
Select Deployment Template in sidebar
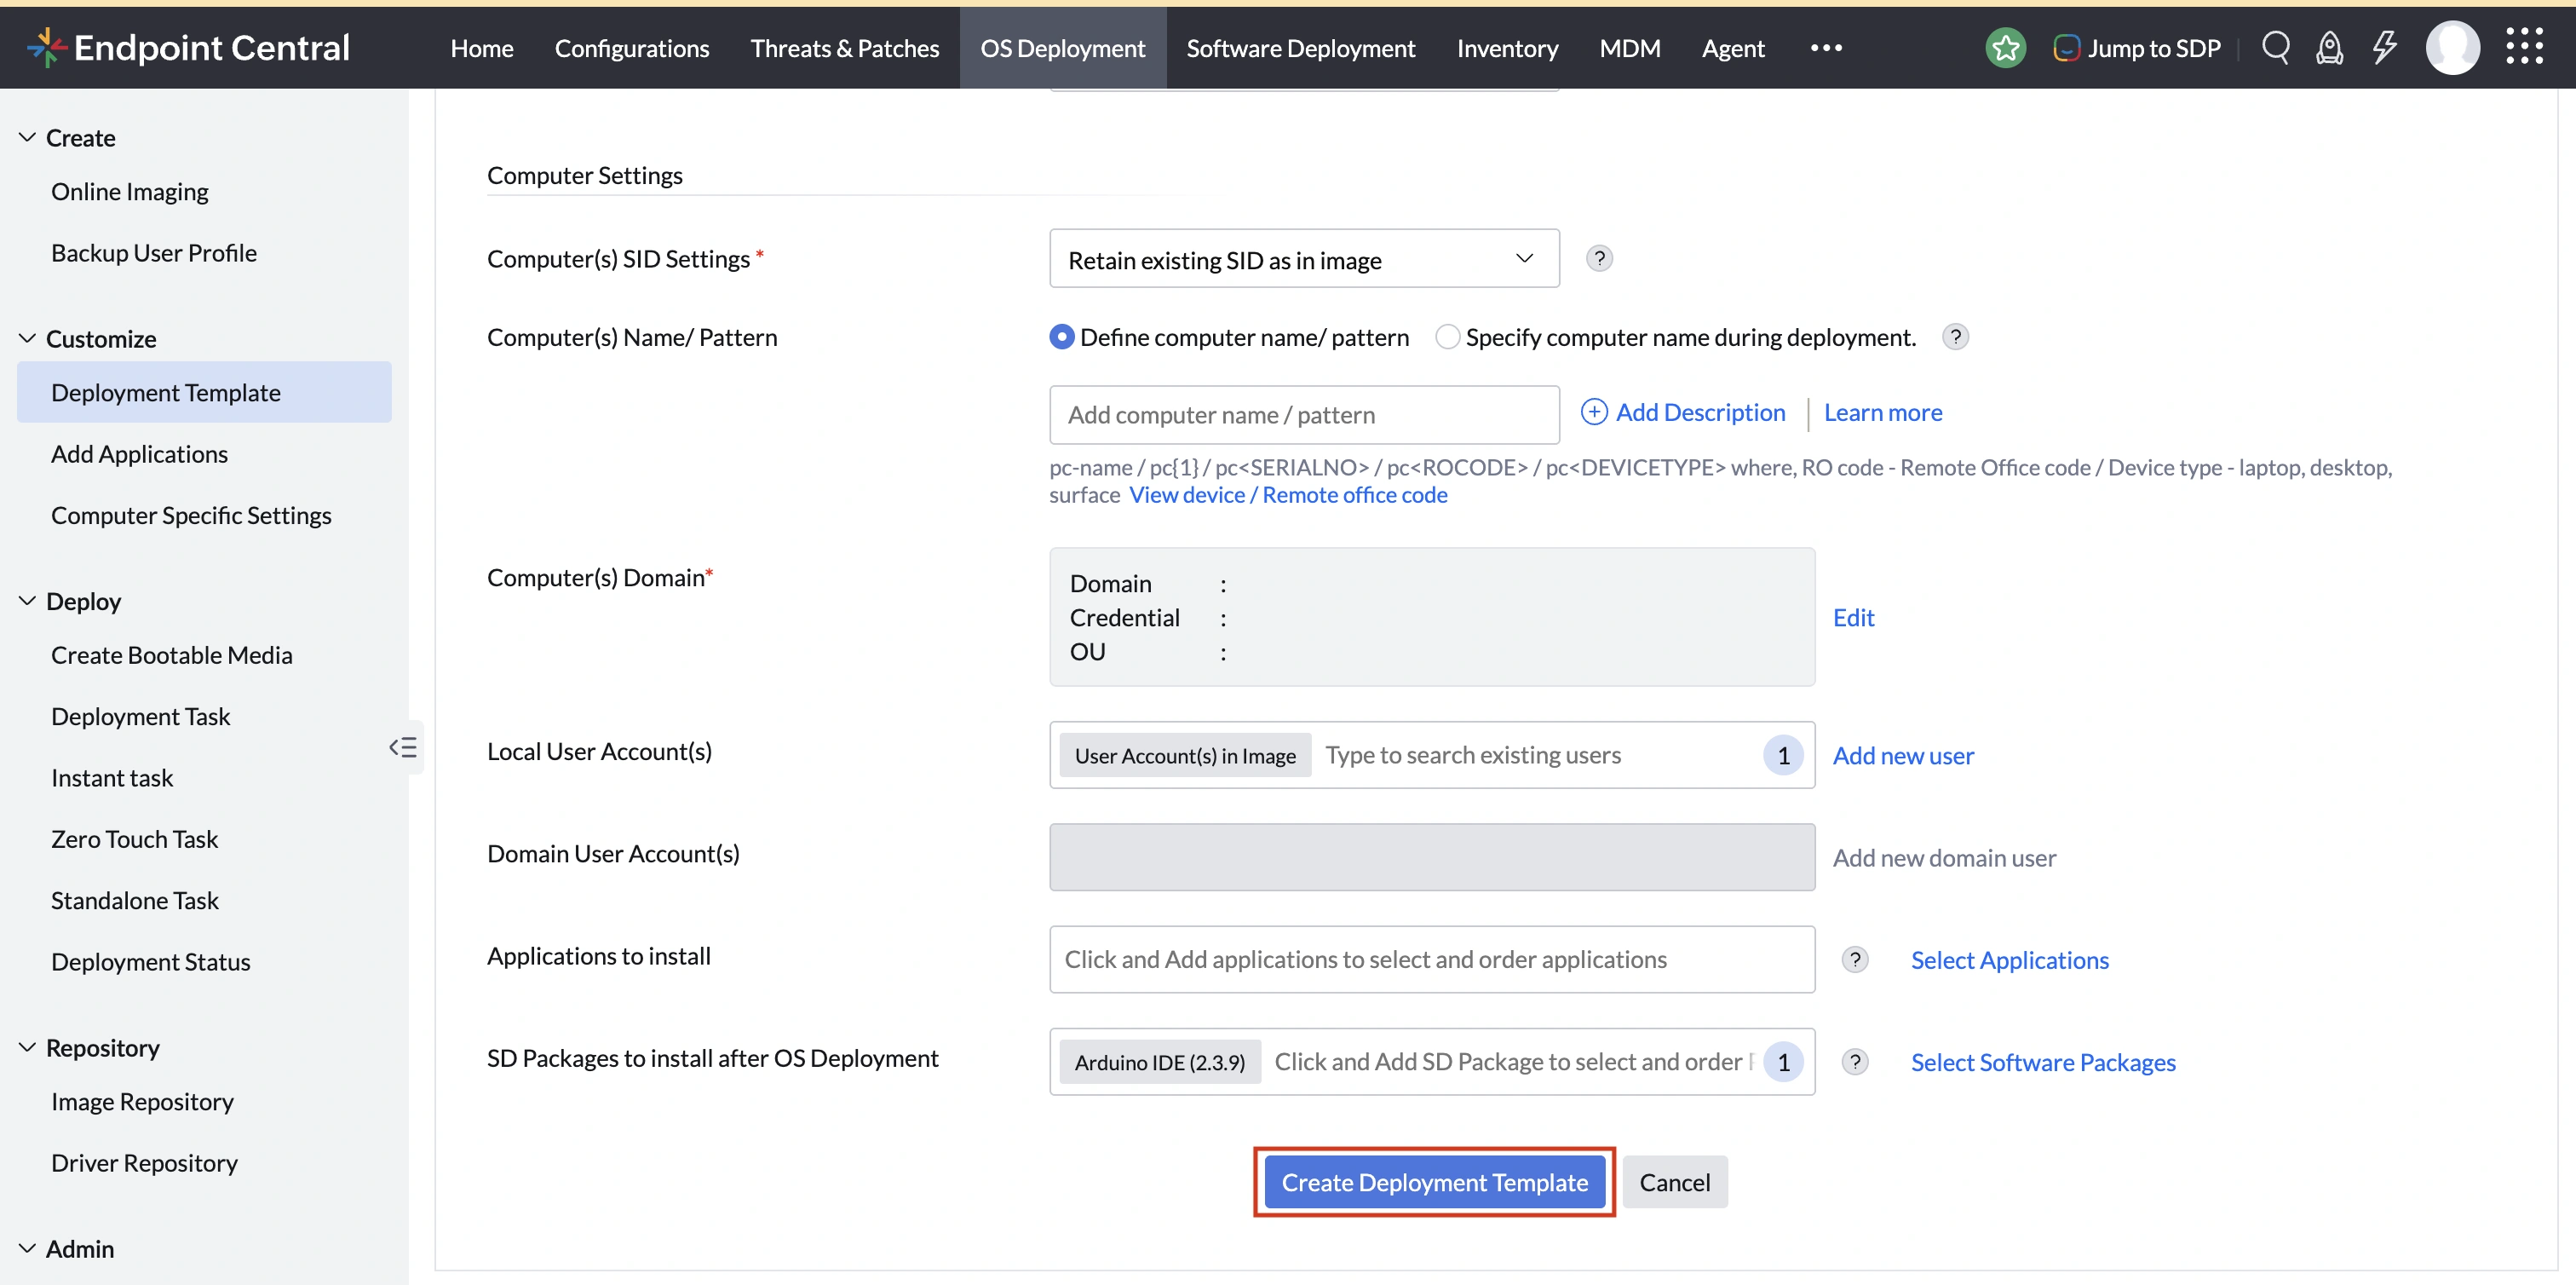click(204, 392)
